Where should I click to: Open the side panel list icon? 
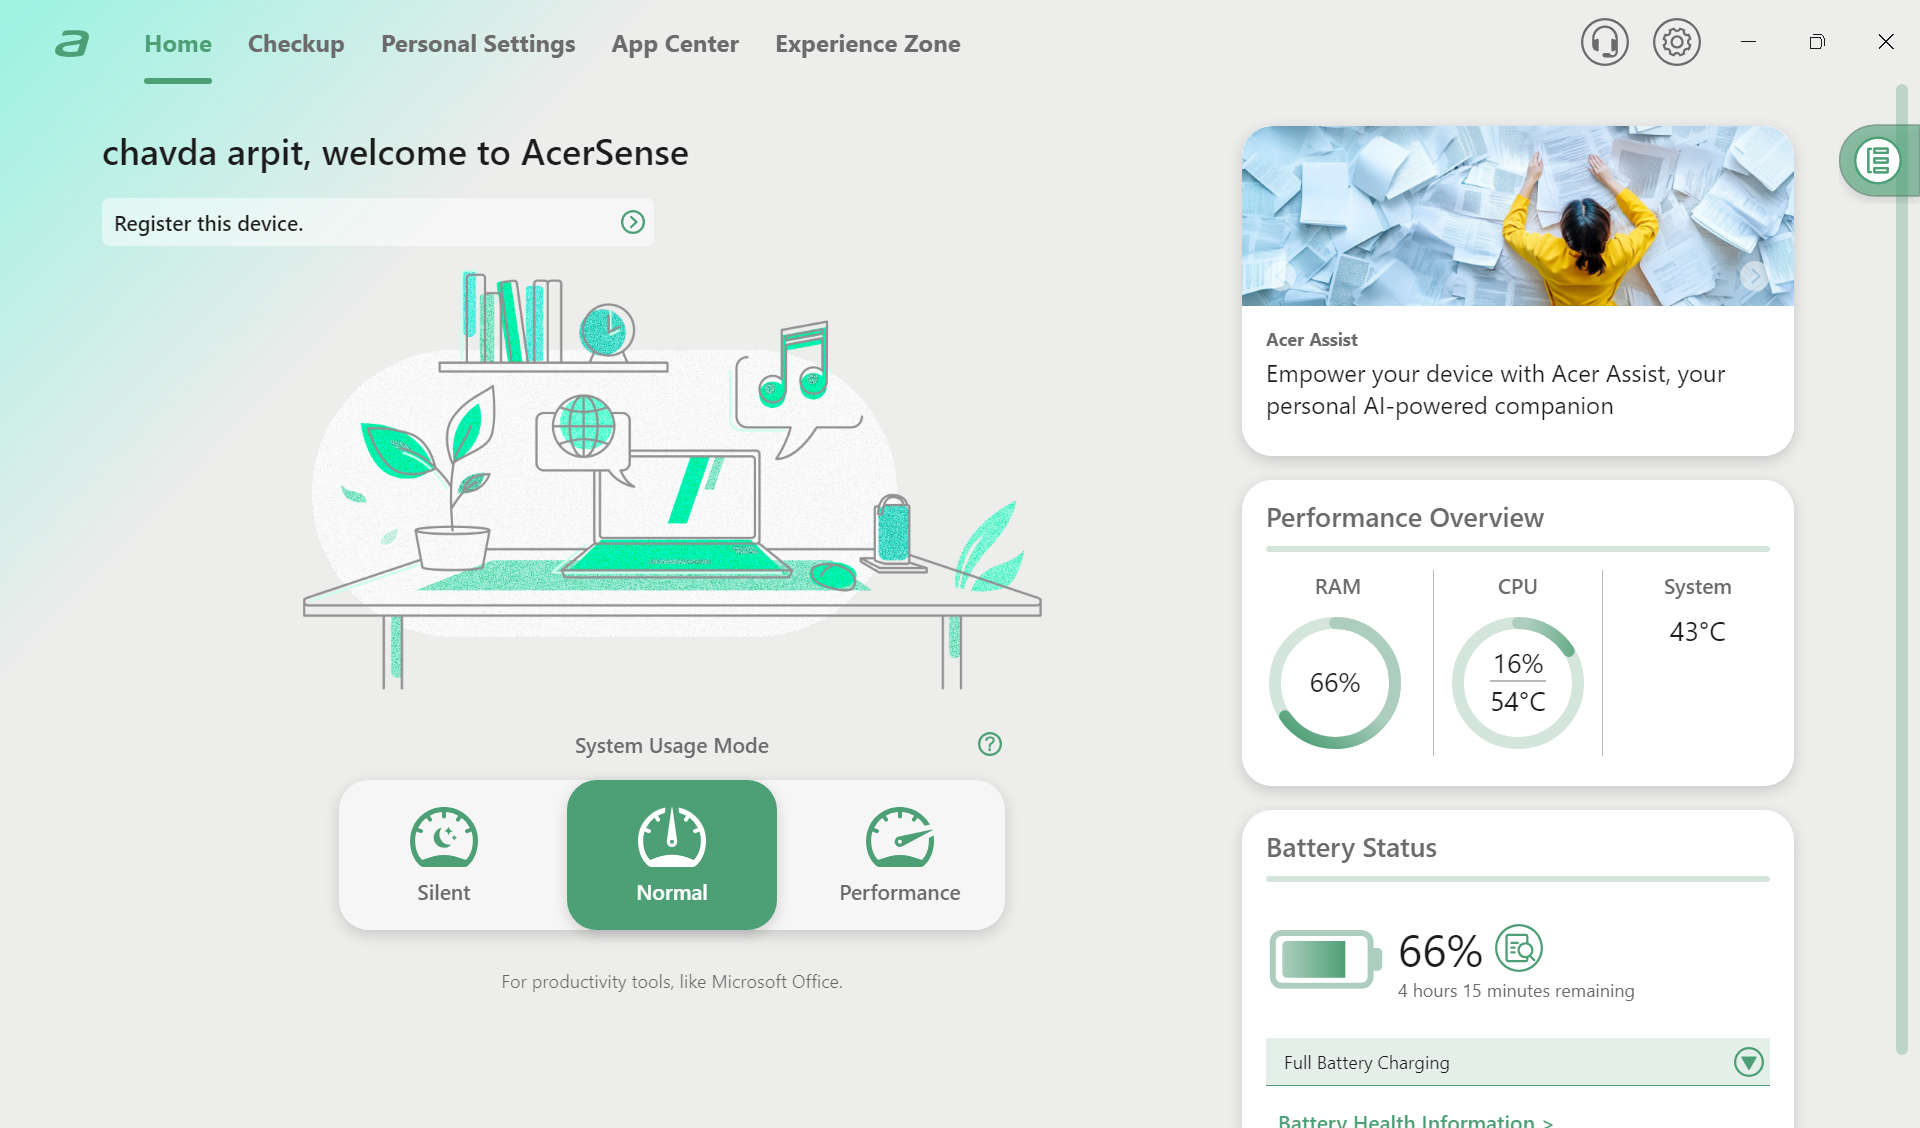(x=1877, y=160)
